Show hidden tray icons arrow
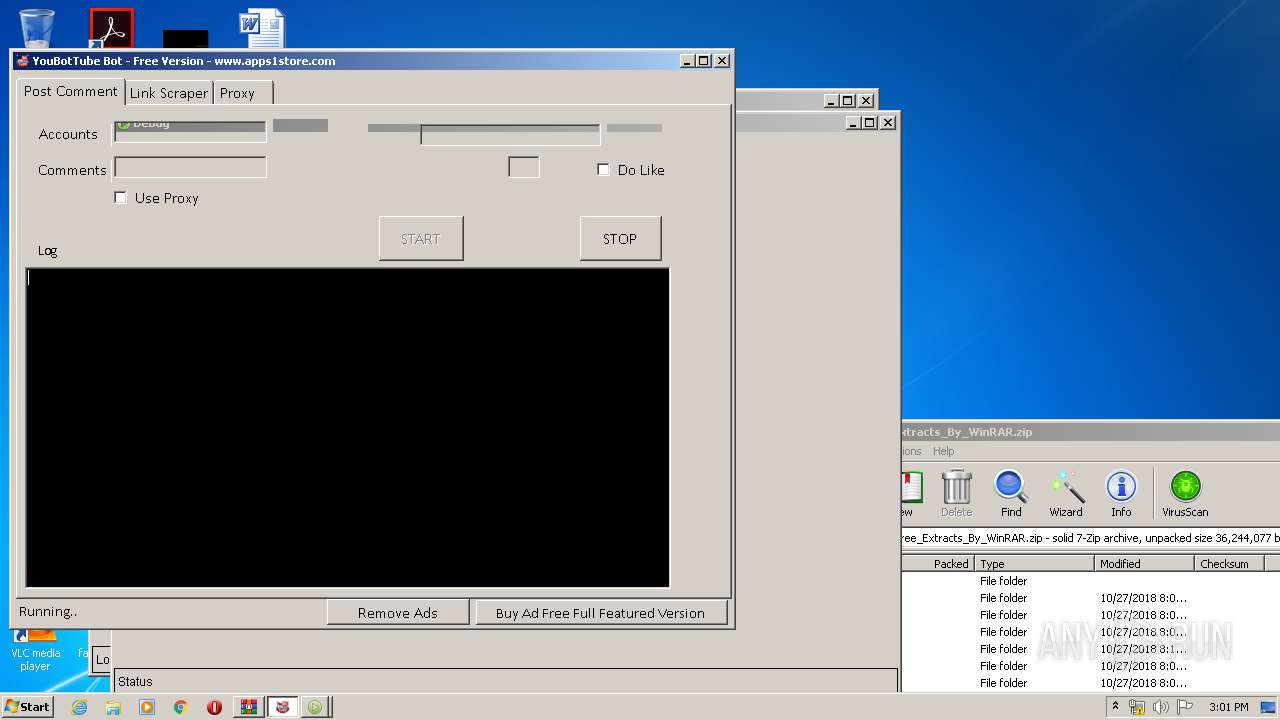 coord(1115,706)
